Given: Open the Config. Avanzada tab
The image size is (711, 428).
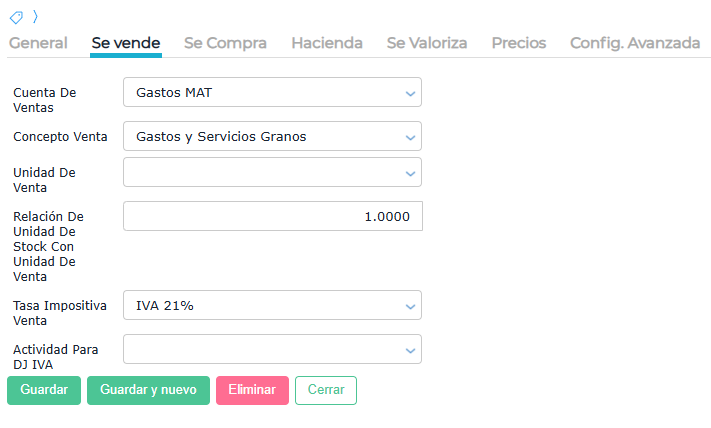Looking at the screenshot, I should [x=634, y=43].
